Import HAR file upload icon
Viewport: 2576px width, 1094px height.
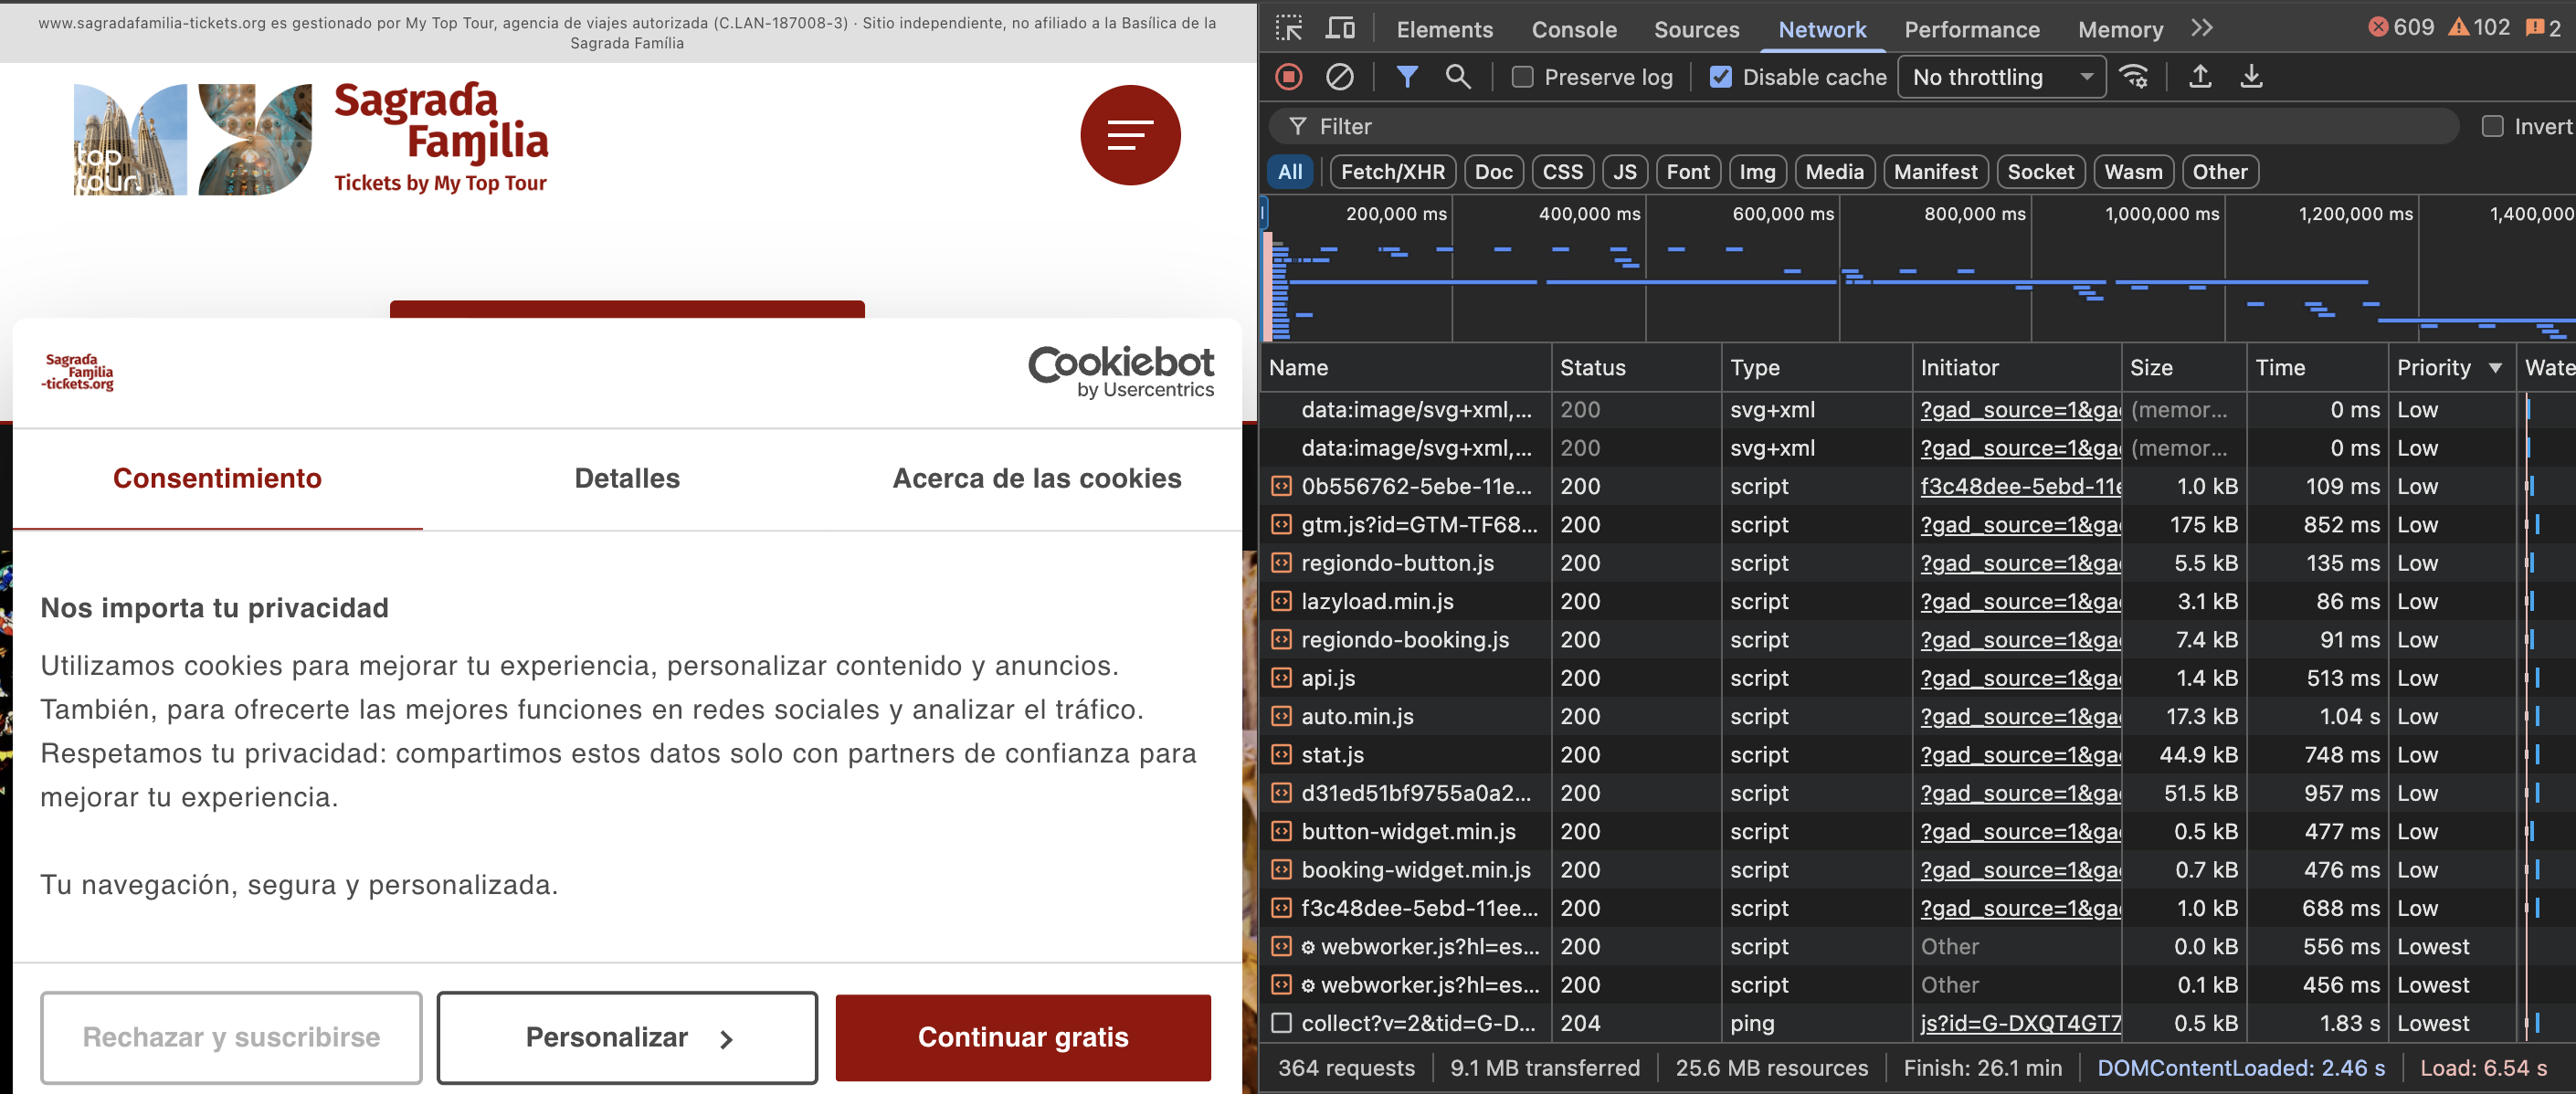[2200, 77]
